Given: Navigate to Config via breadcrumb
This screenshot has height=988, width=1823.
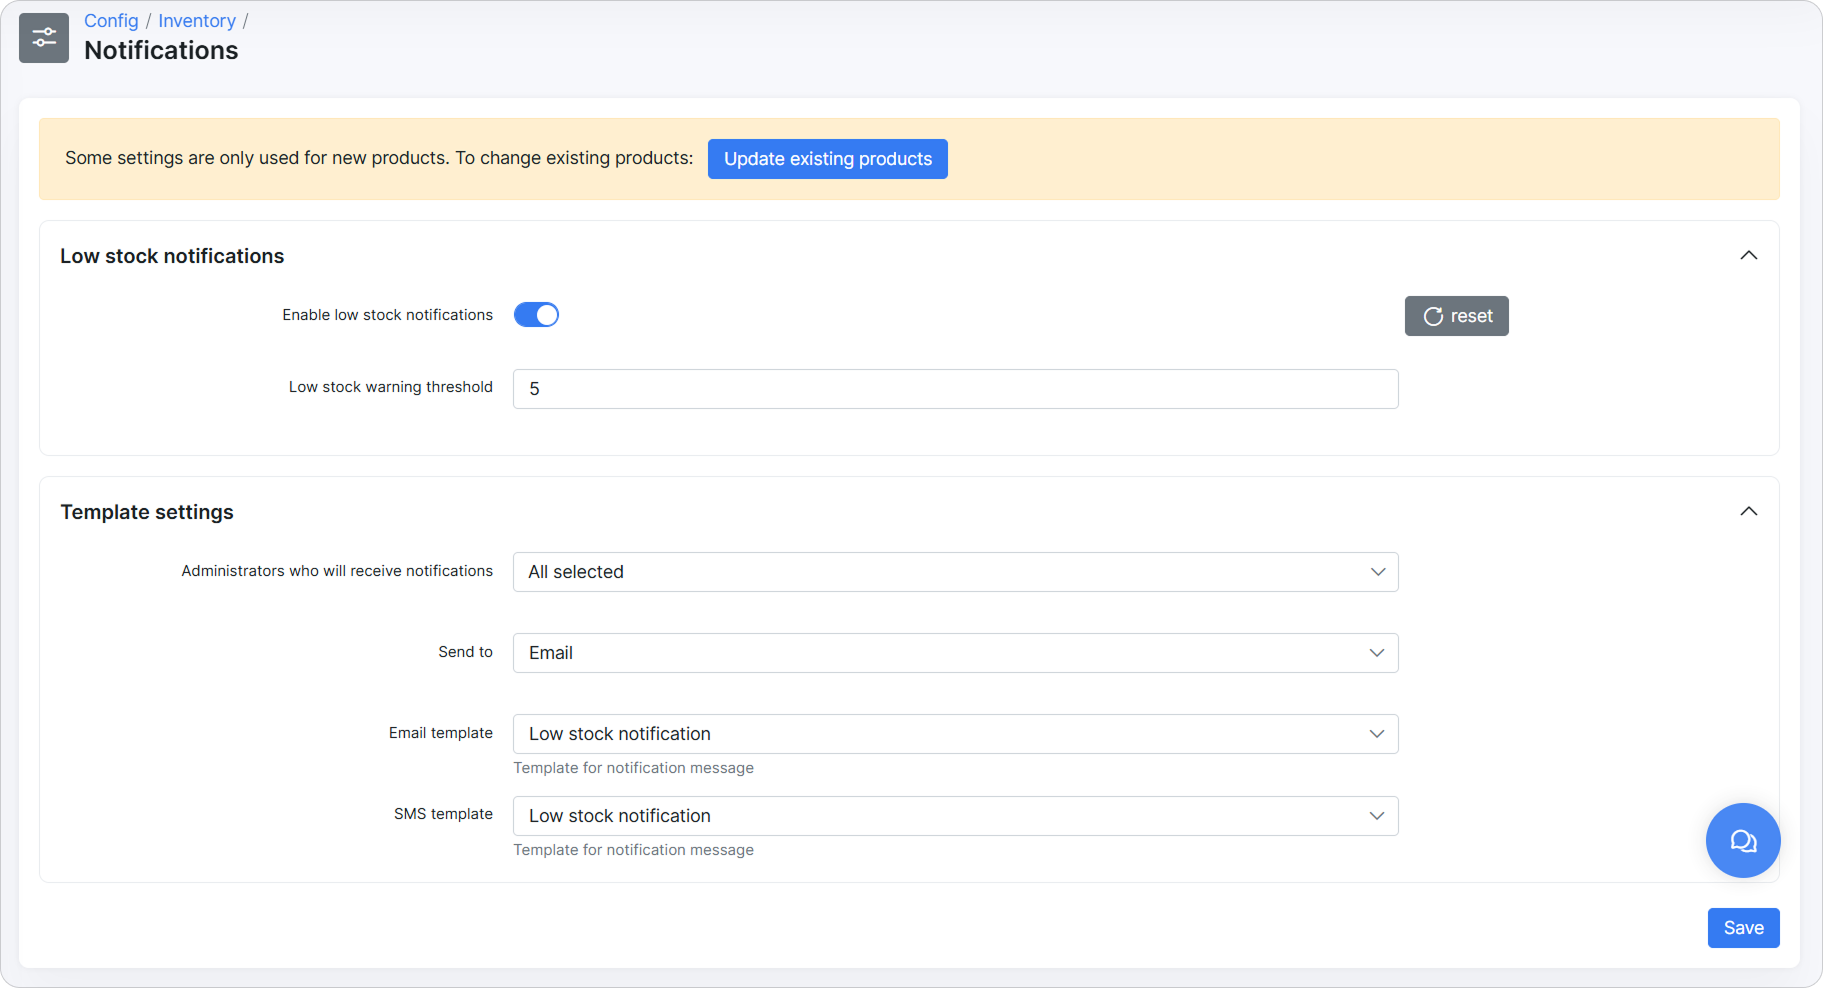Looking at the screenshot, I should click(110, 20).
